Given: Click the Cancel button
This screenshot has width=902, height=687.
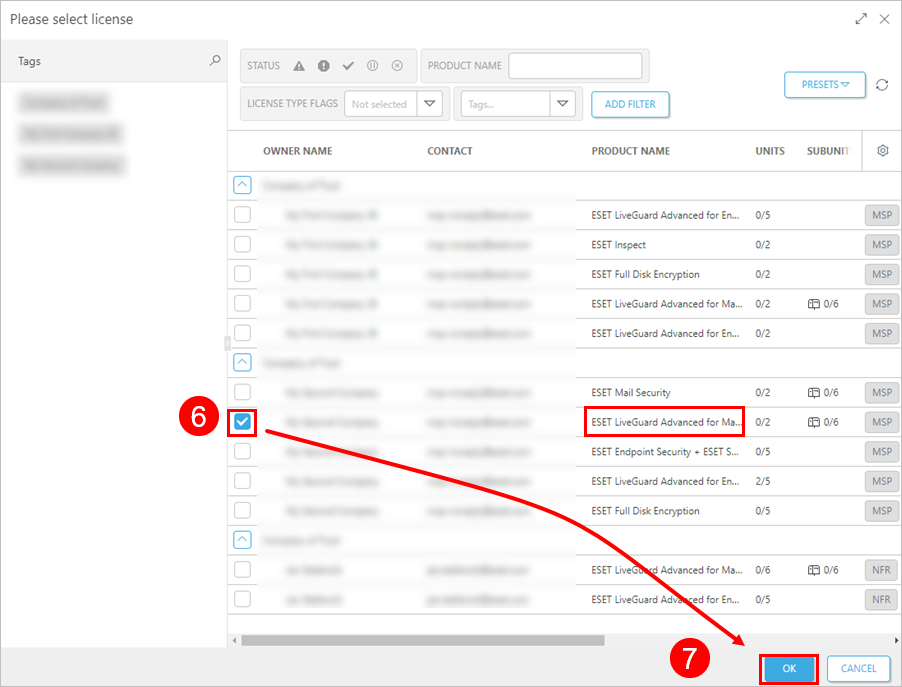Looking at the screenshot, I should (x=858, y=669).
